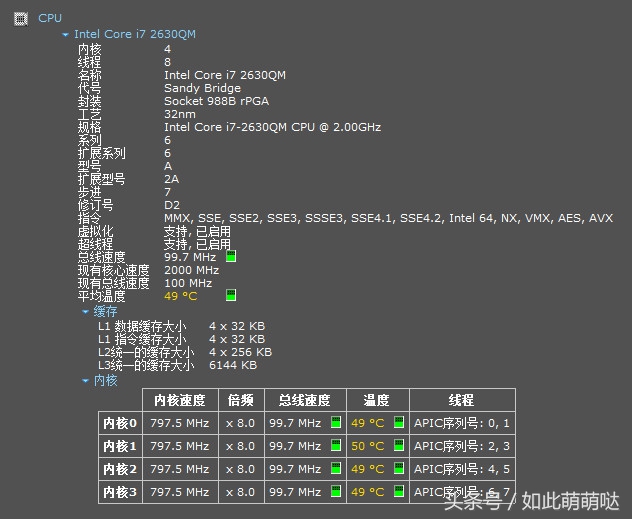Select the 内核3 row label
632x519 pixels.
pyautogui.click(x=120, y=492)
